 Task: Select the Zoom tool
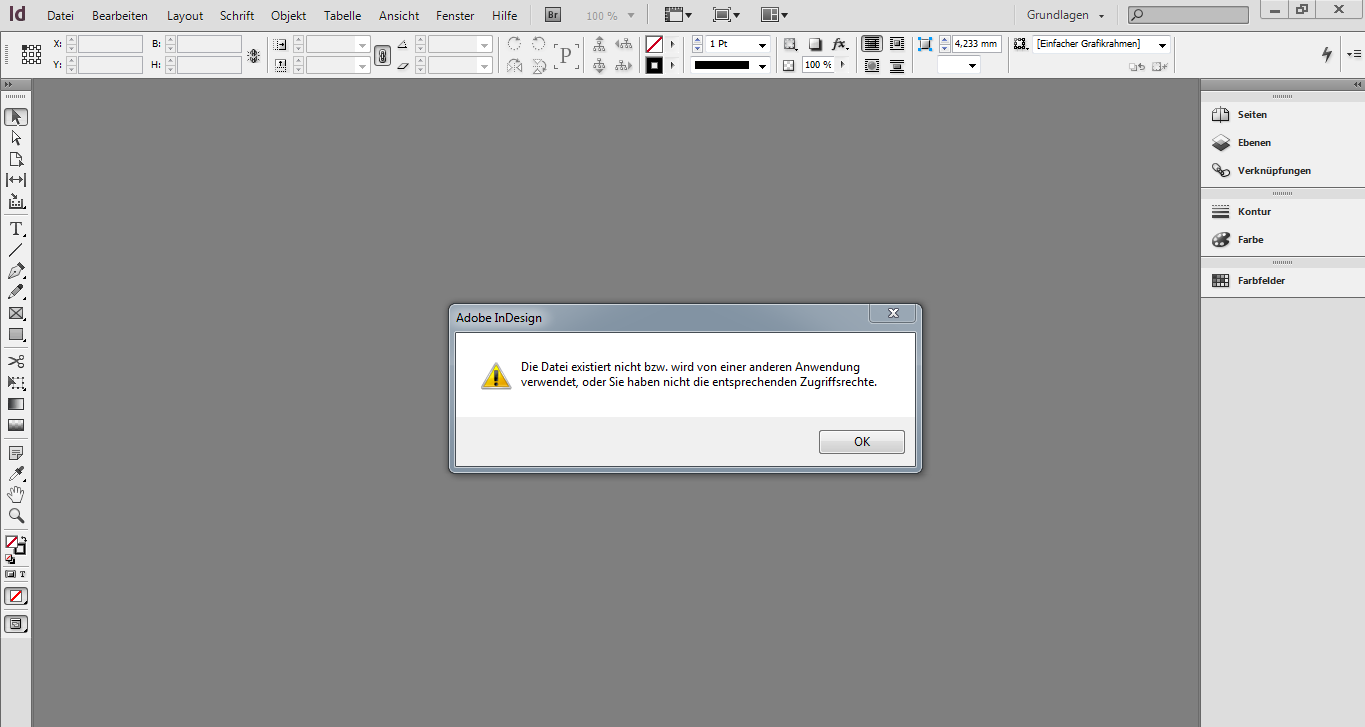click(x=16, y=516)
